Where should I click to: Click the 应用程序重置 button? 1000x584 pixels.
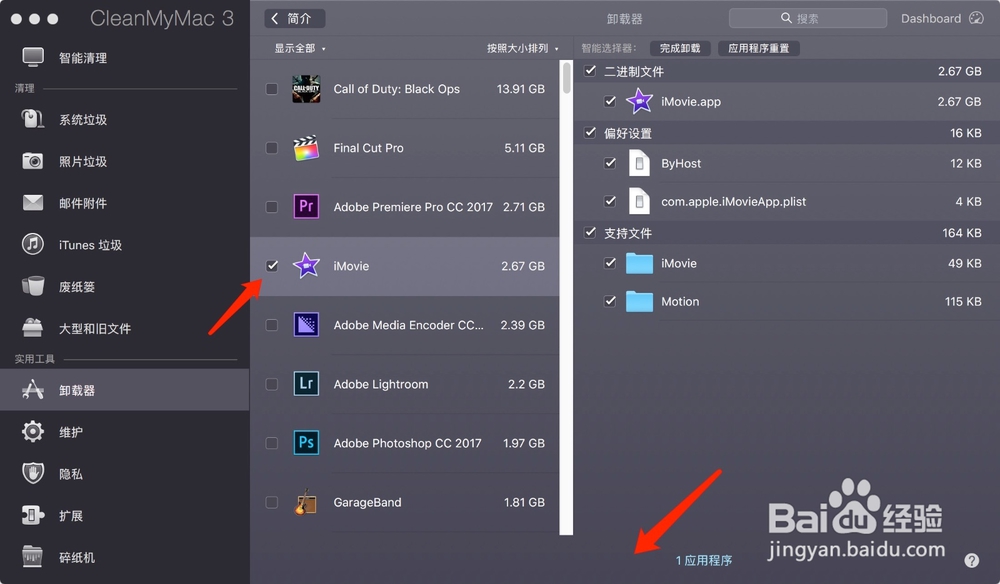(x=758, y=48)
